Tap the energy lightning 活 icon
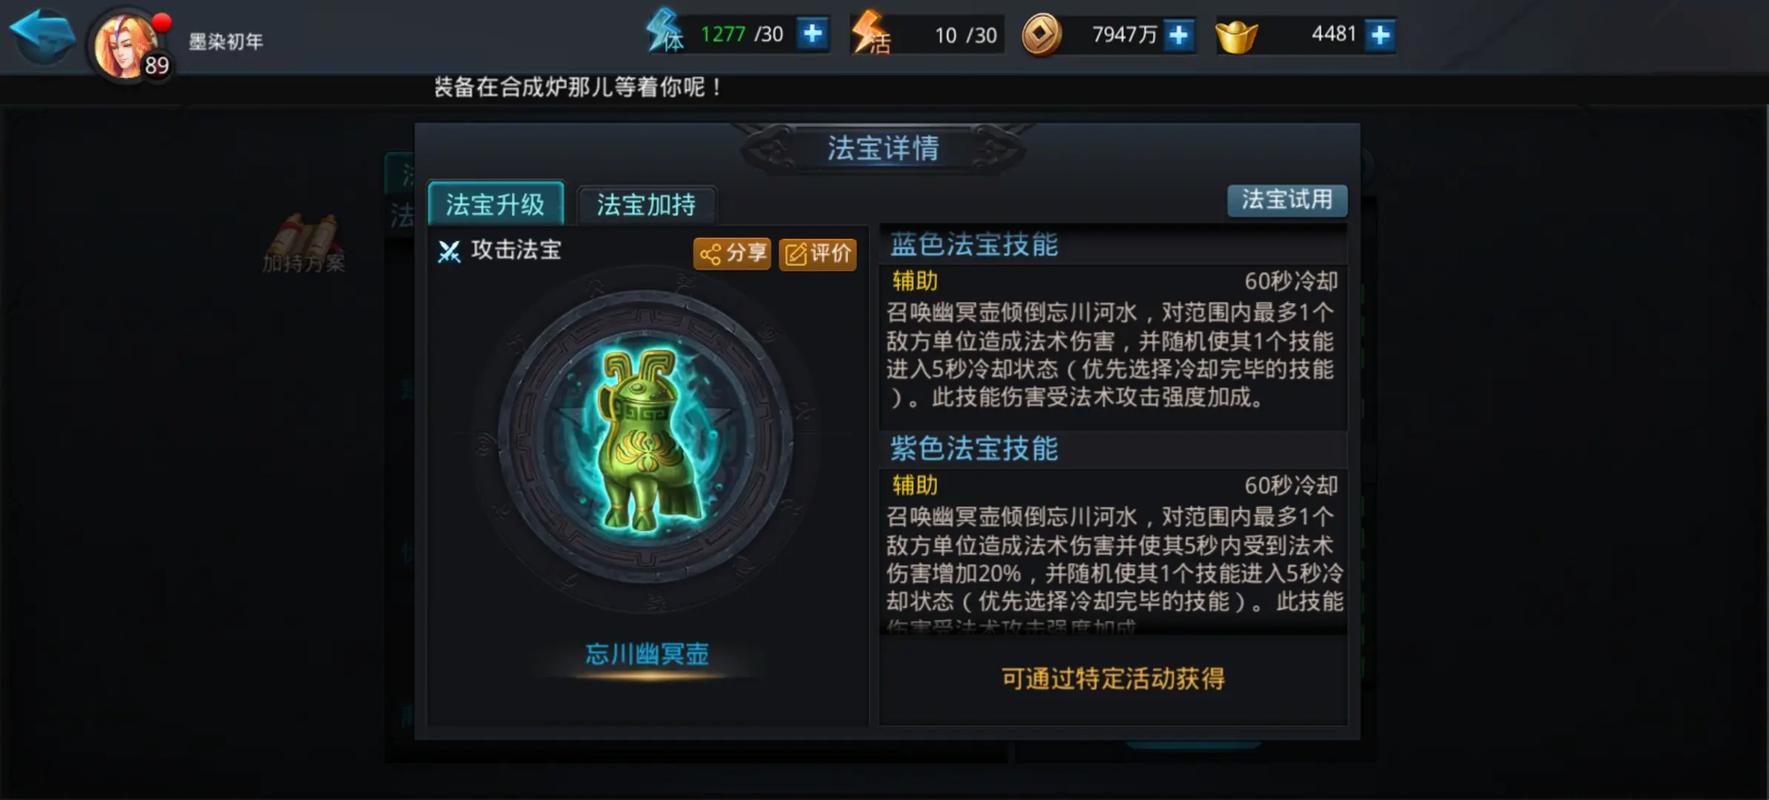1769x800 pixels. (x=870, y=33)
